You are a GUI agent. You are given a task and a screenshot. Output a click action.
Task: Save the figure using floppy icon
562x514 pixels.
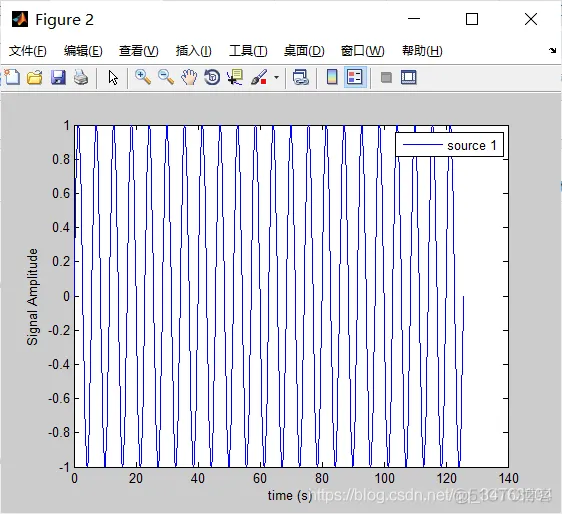click(58, 77)
